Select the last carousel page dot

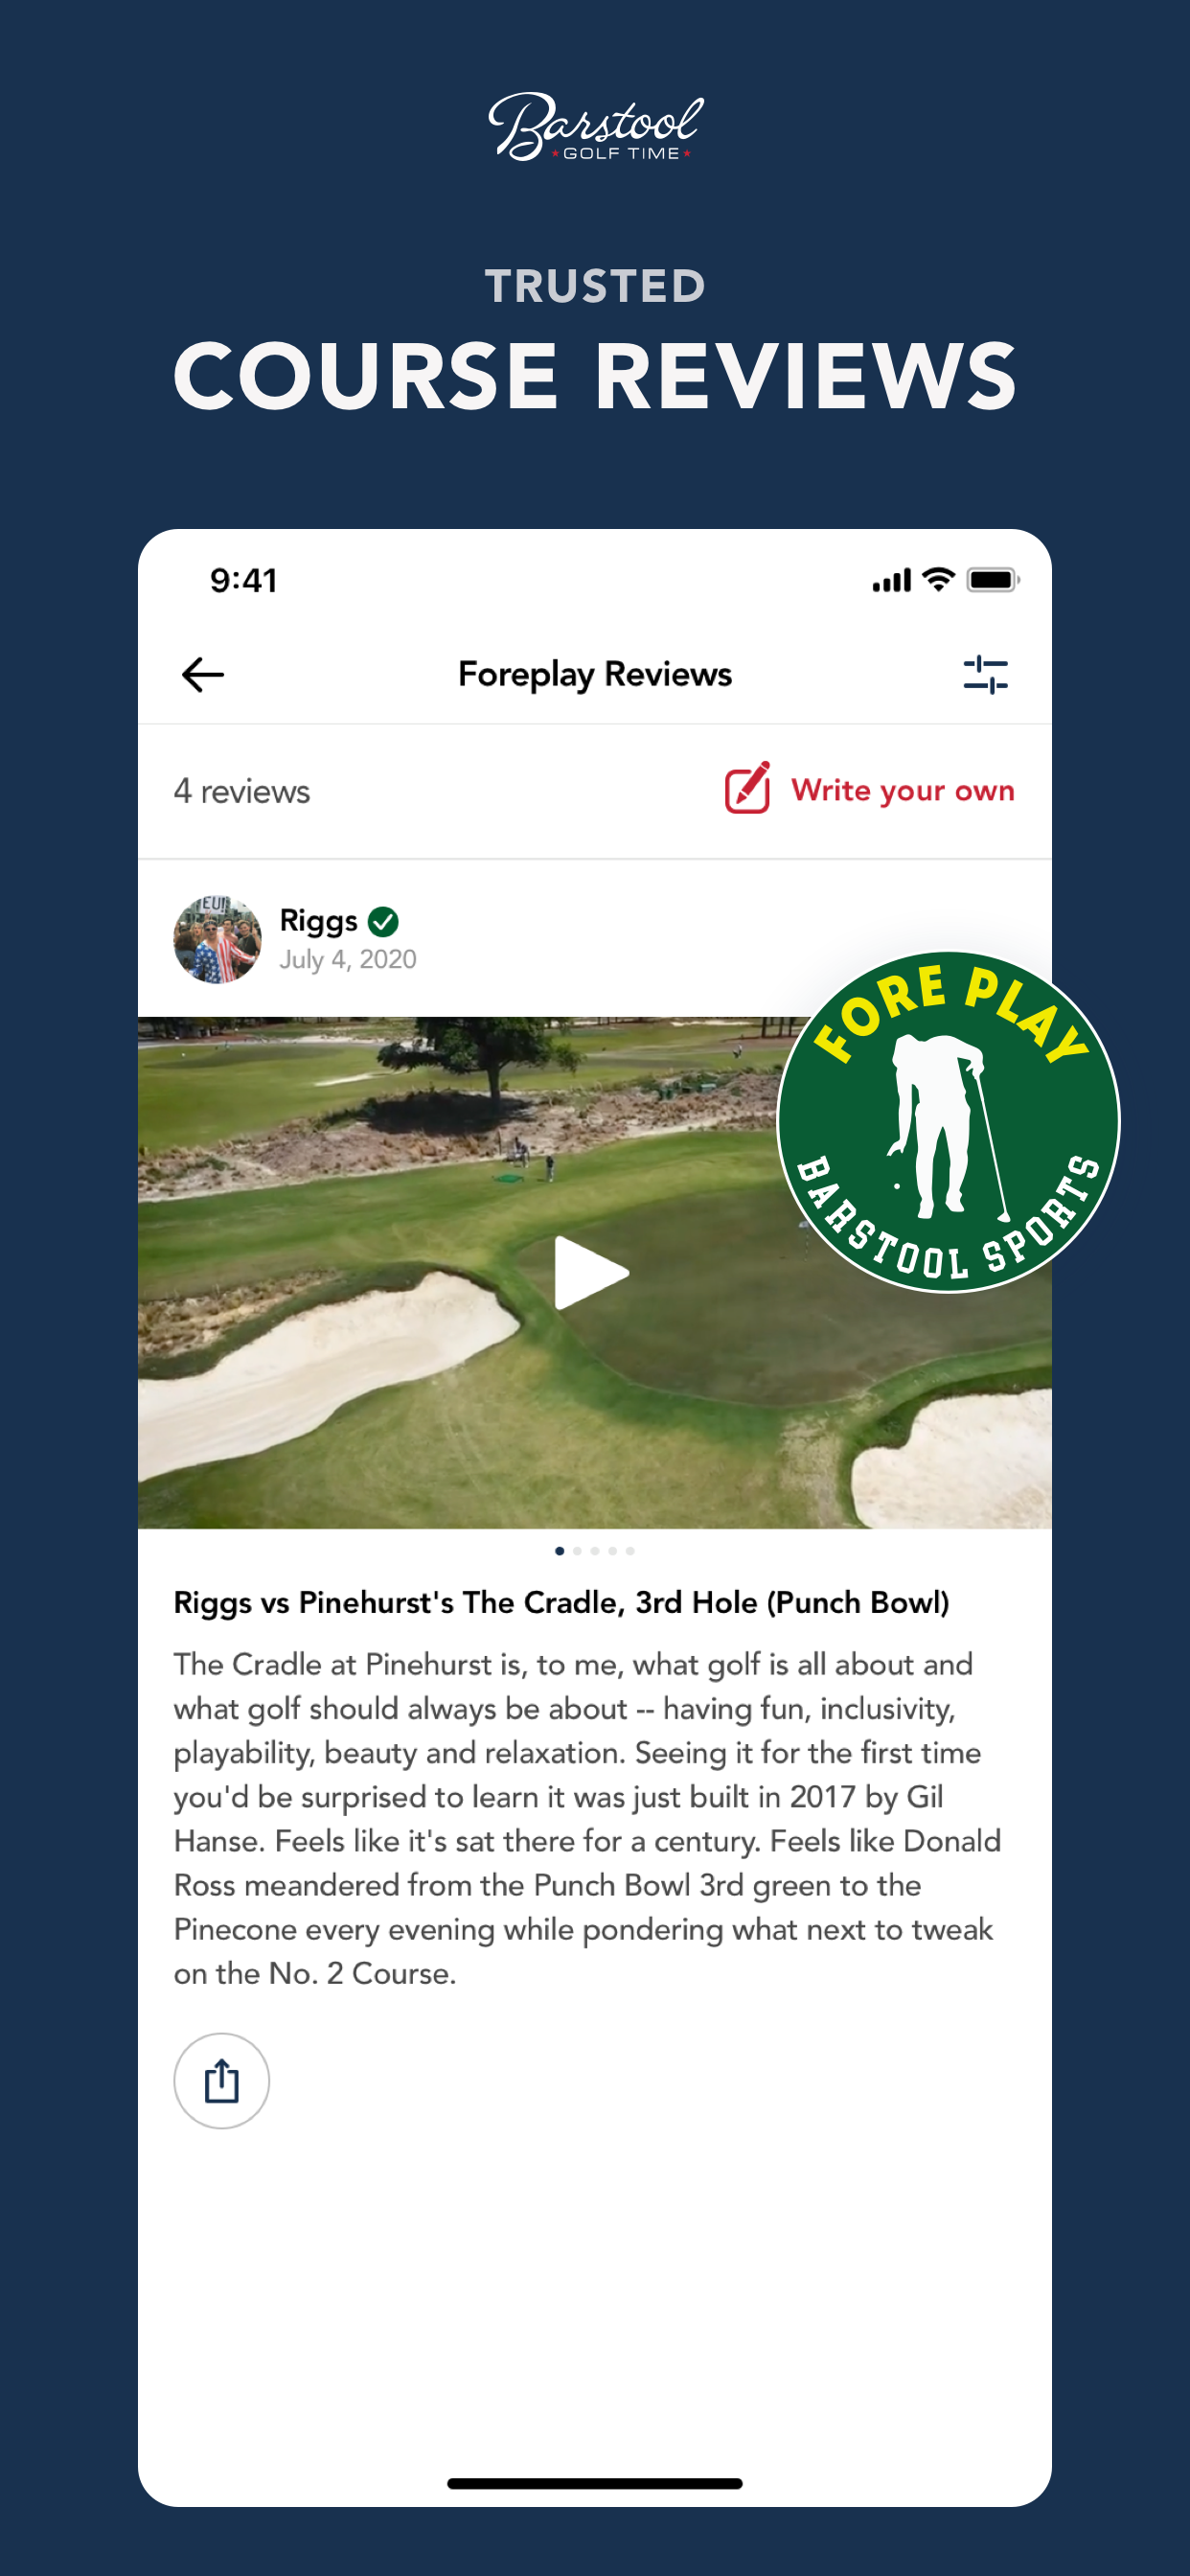click(630, 1551)
